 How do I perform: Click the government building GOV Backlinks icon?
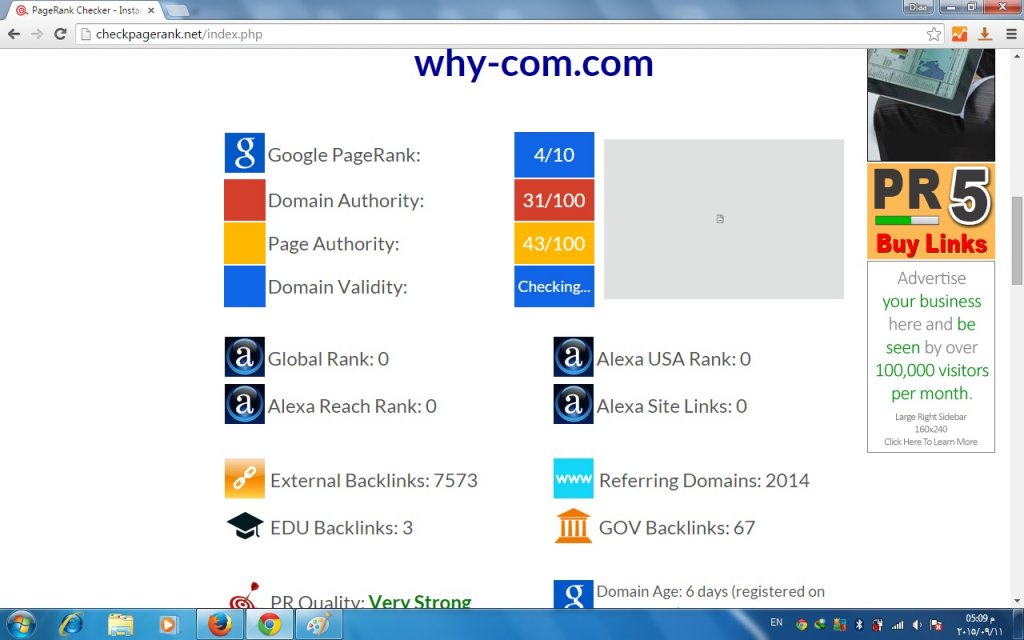pyautogui.click(x=573, y=526)
